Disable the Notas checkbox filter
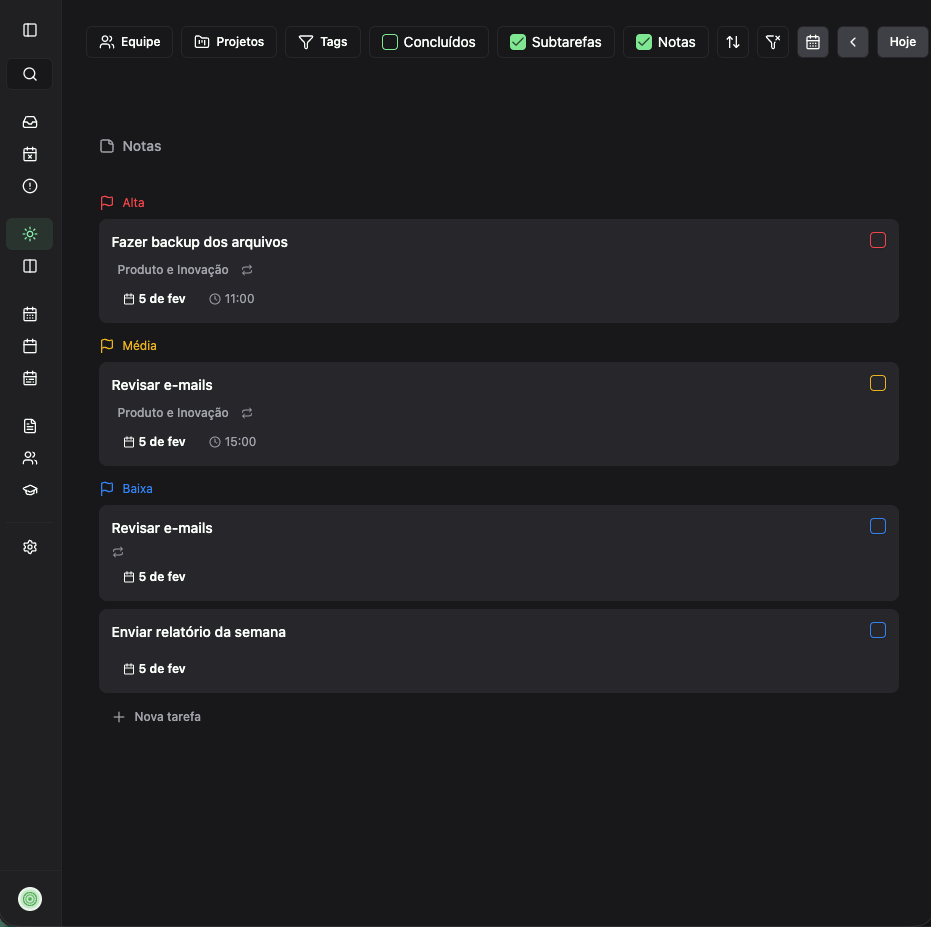931x927 pixels. [644, 42]
